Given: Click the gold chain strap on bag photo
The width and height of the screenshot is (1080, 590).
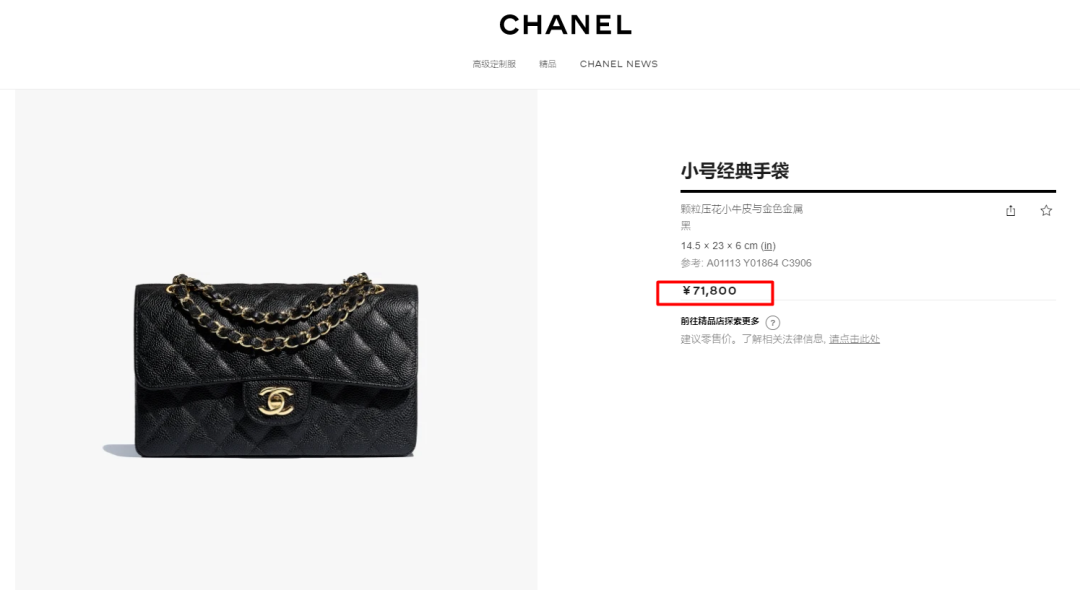Looking at the screenshot, I should coord(274,310).
